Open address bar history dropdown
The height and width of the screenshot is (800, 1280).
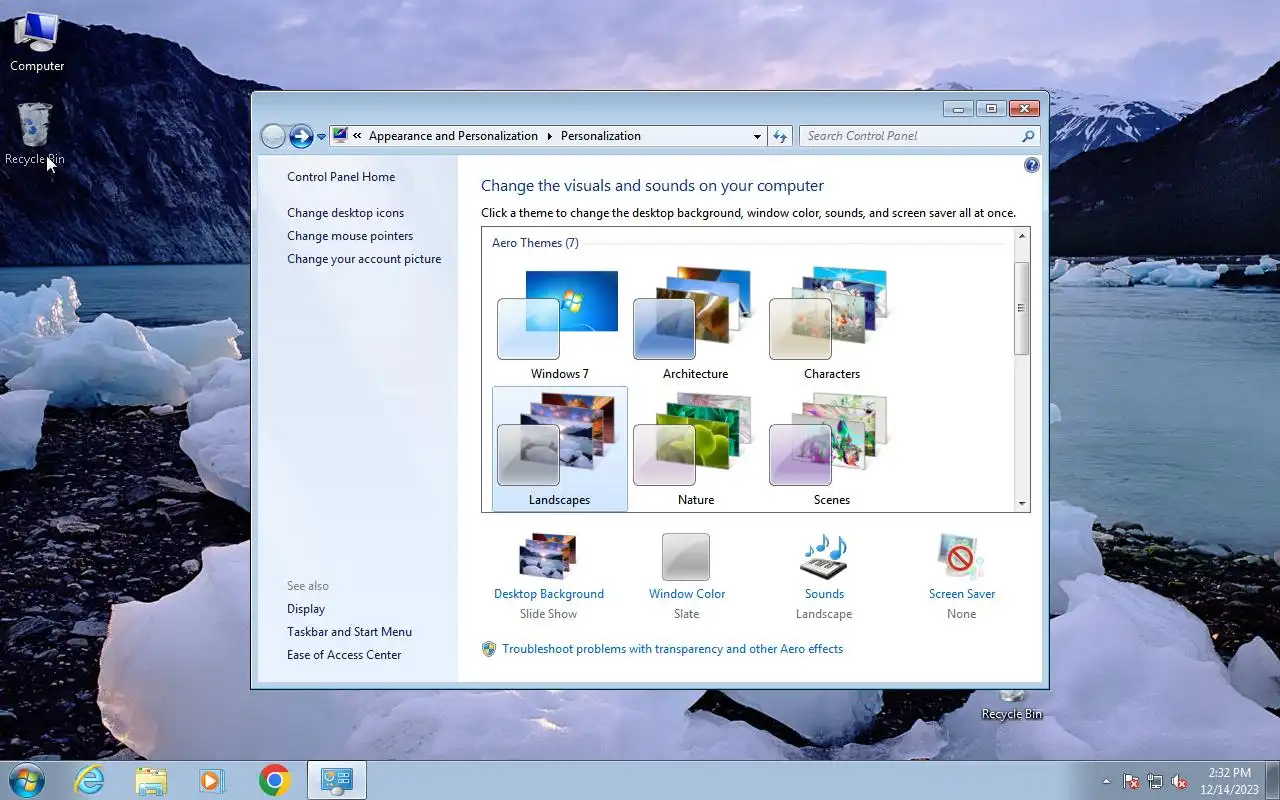tap(757, 136)
